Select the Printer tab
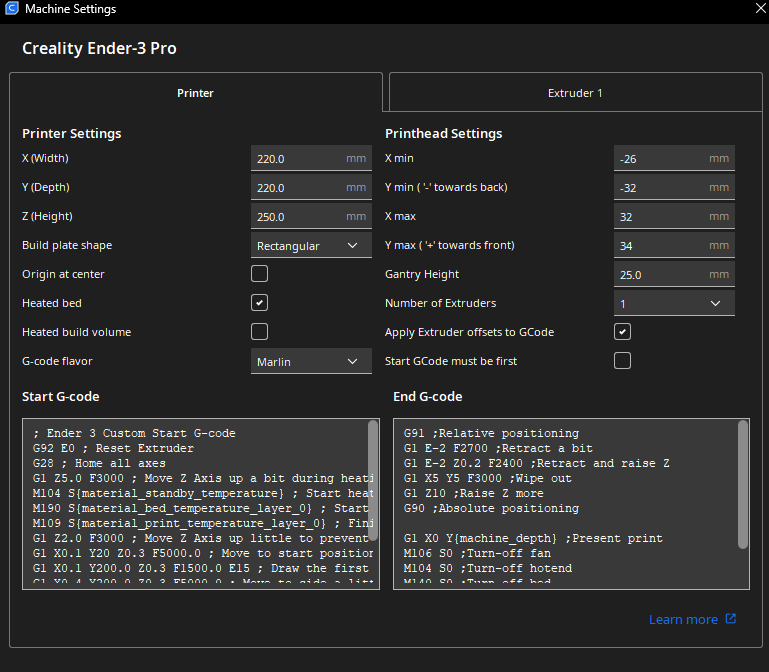This screenshot has height=672, width=769. pos(195,93)
